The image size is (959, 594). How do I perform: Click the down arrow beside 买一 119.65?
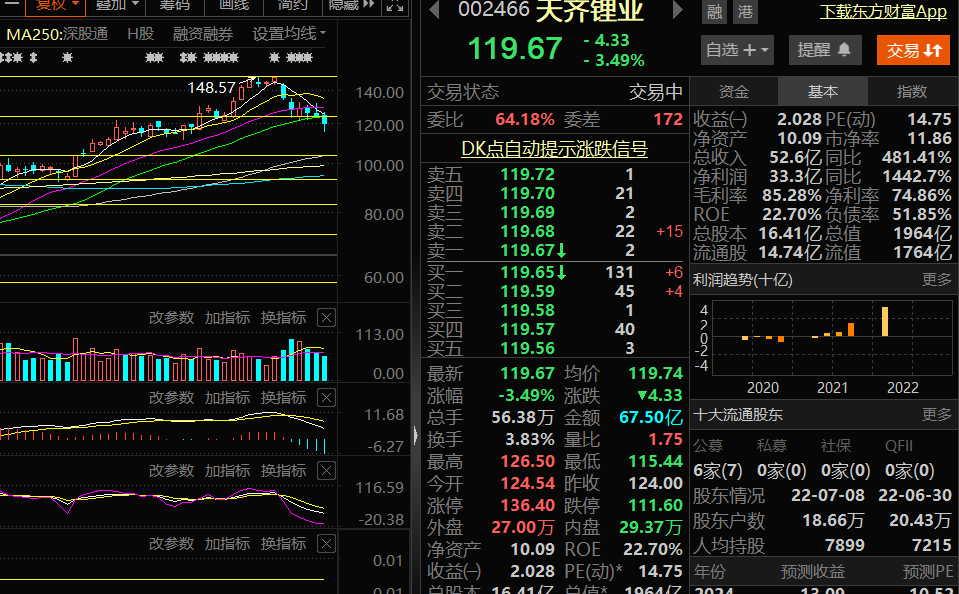point(561,272)
